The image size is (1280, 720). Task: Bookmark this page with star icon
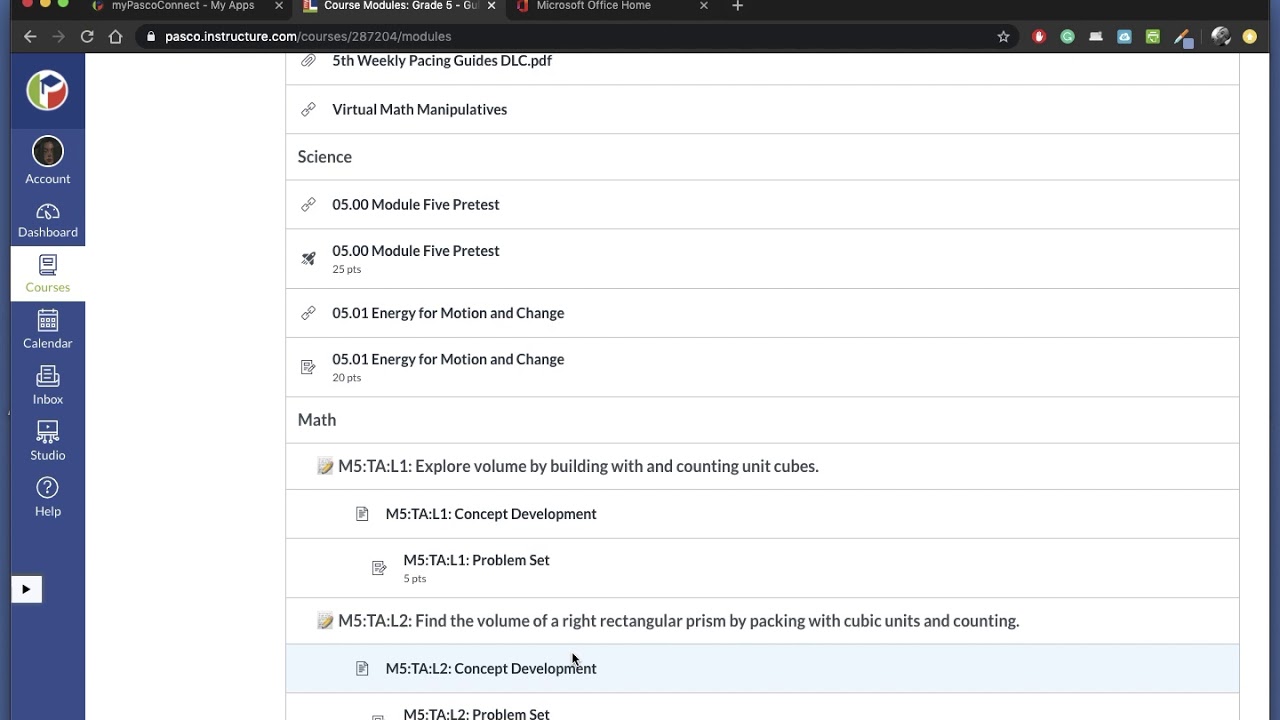(x=1003, y=37)
